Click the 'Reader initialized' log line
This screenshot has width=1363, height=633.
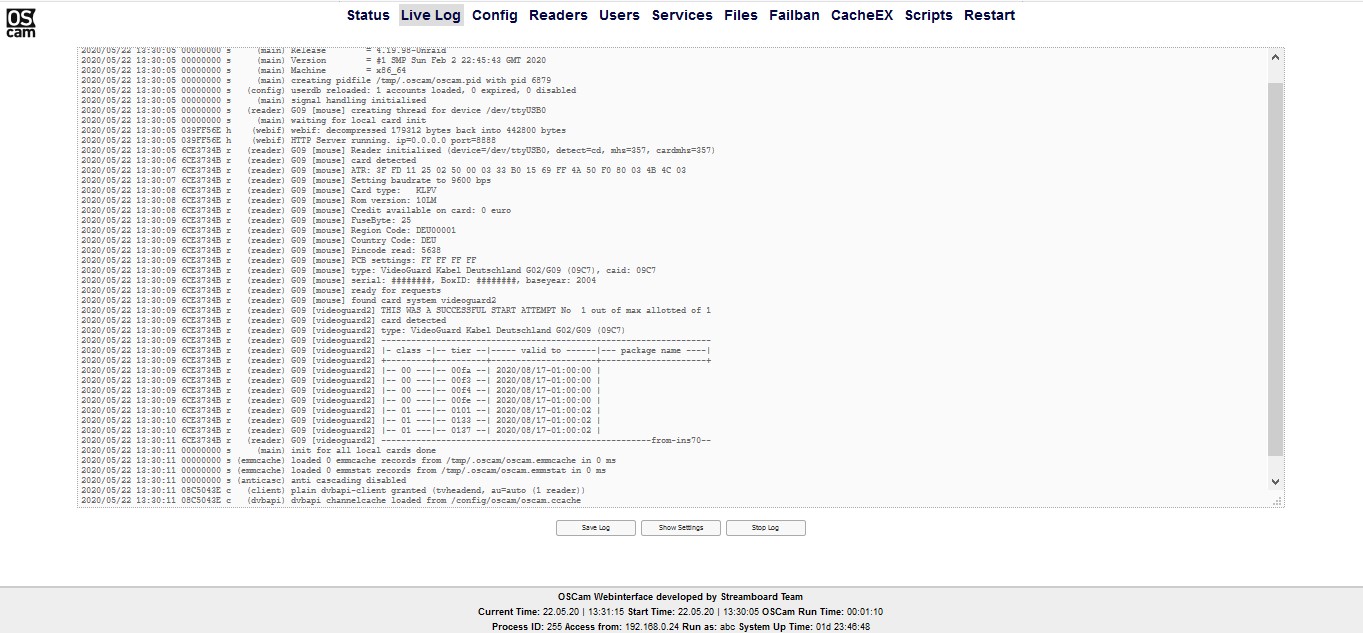[398, 150]
